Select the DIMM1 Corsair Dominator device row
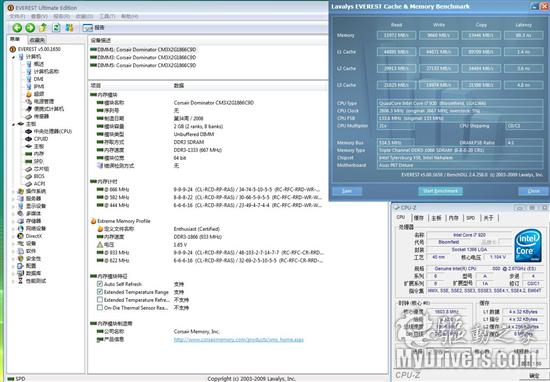This screenshot has width=550, height=382. tap(143, 49)
